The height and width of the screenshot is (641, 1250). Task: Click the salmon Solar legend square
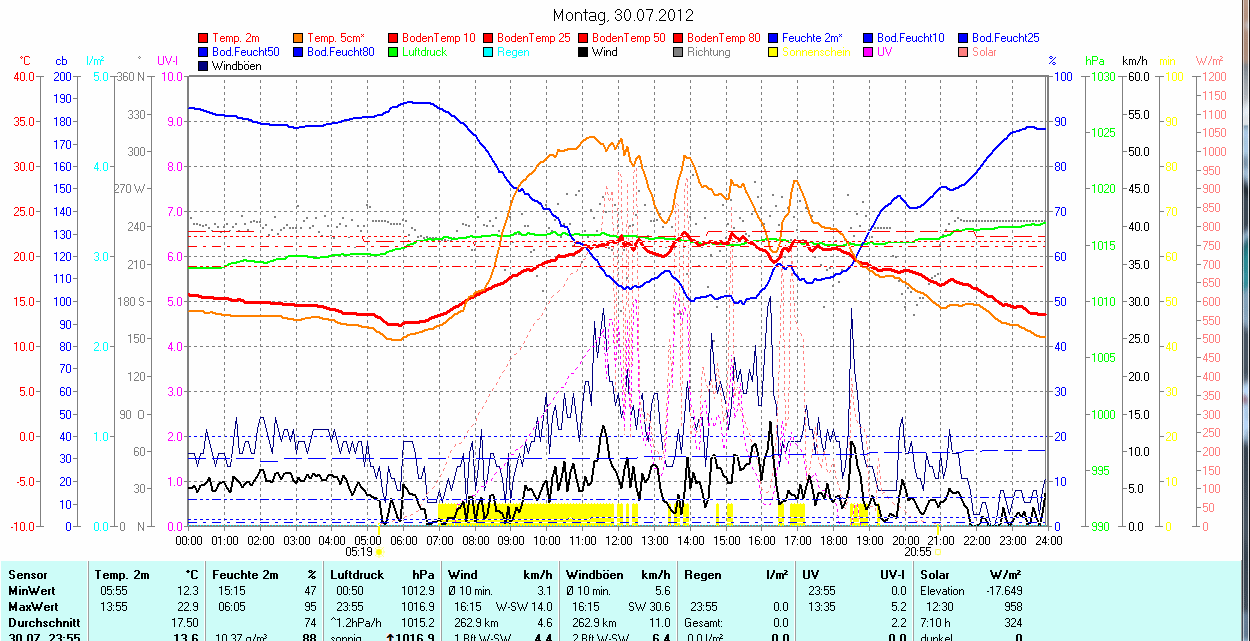coord(964,52)
